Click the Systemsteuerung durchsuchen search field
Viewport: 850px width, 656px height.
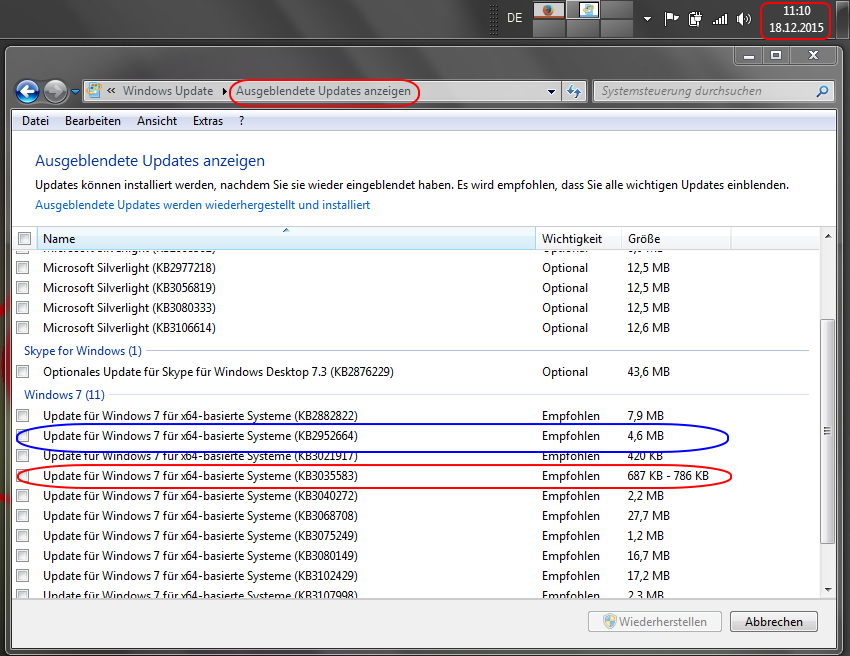click(705, 91)
